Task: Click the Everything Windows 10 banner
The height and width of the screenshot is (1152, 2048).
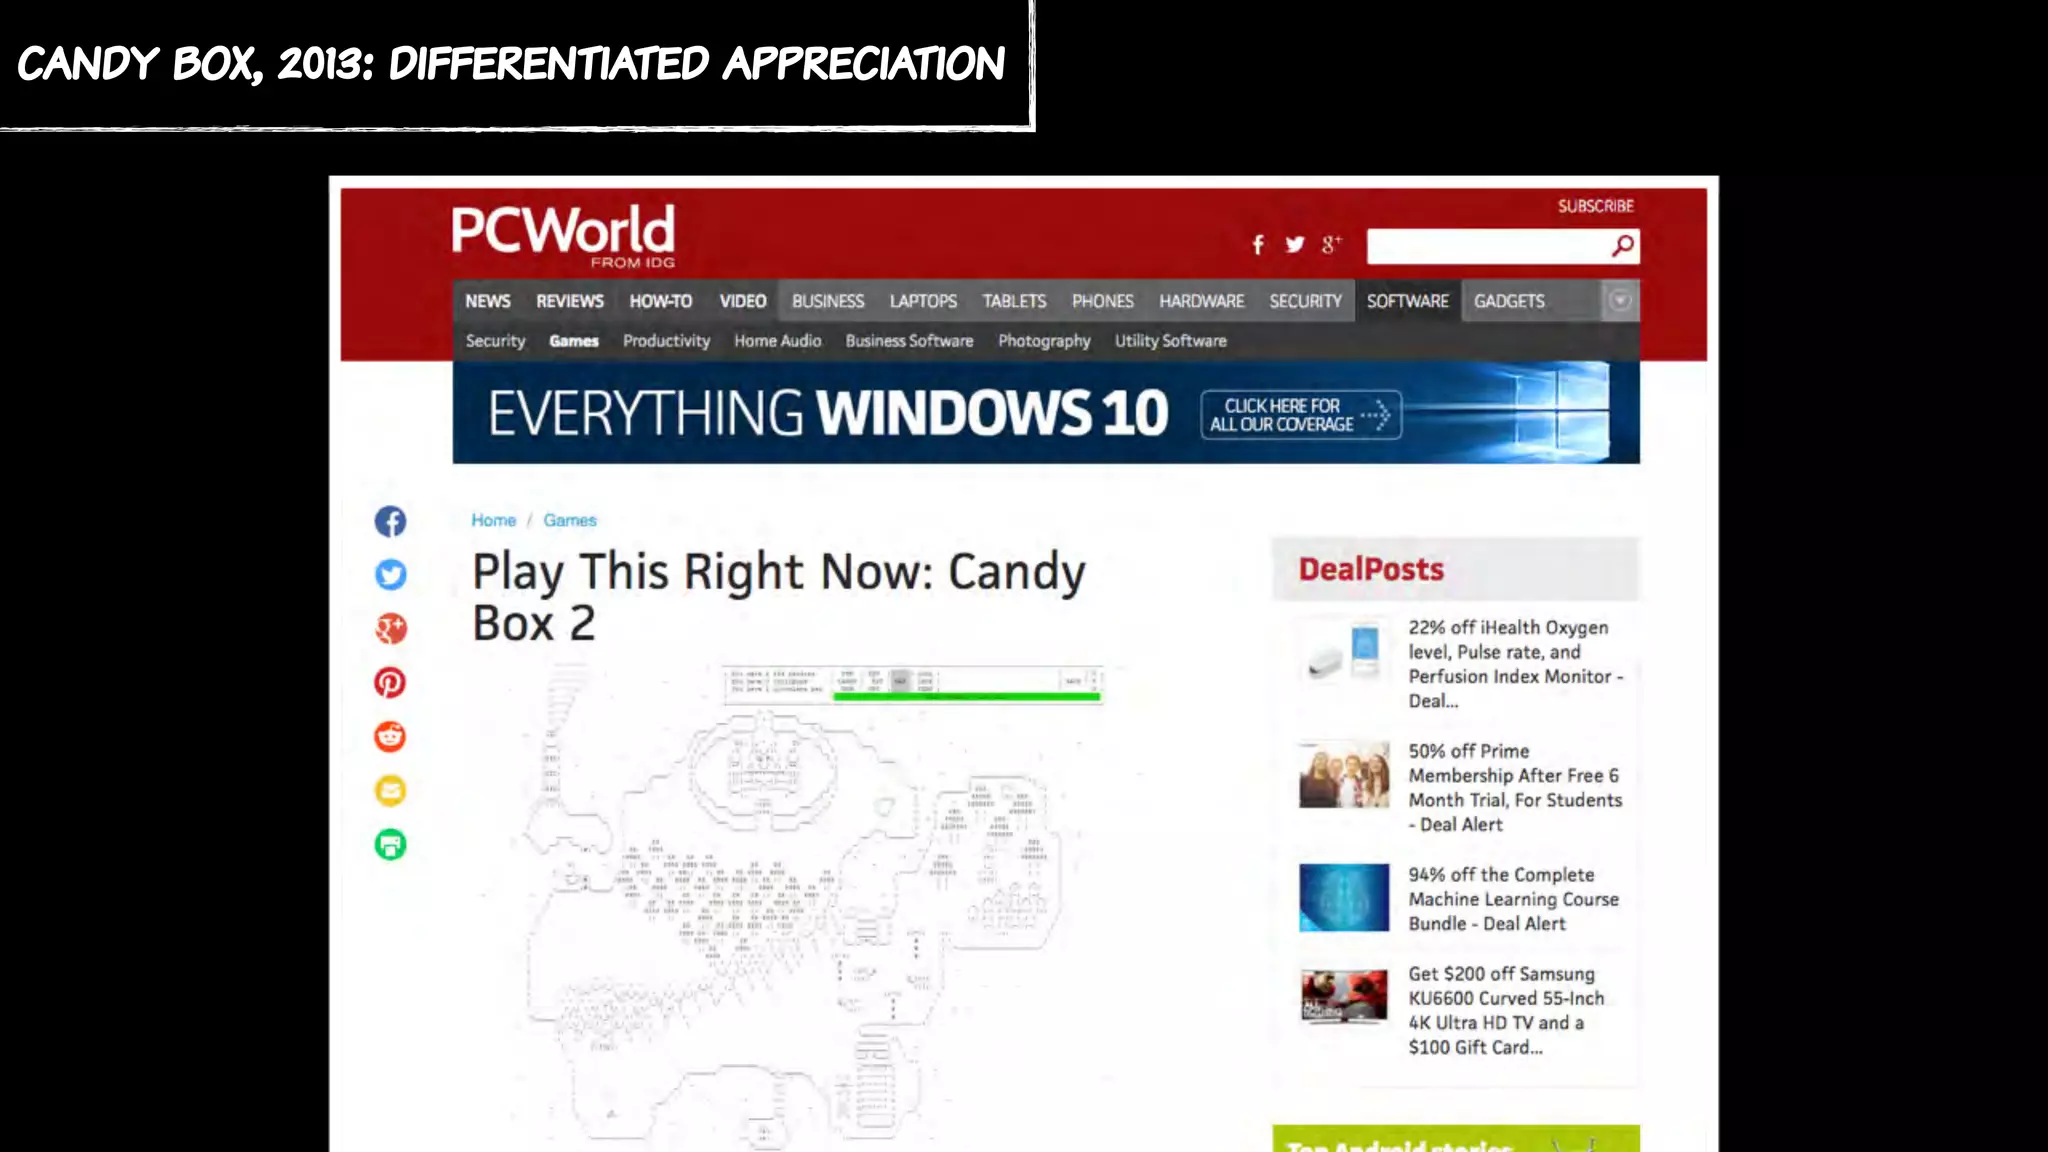Action: [x=1046, y=412]
